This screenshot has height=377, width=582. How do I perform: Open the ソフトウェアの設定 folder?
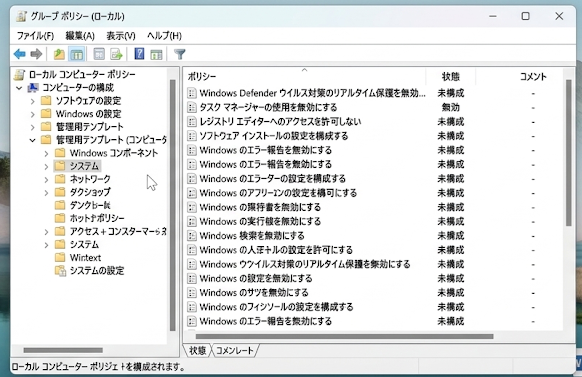point(88,101)
